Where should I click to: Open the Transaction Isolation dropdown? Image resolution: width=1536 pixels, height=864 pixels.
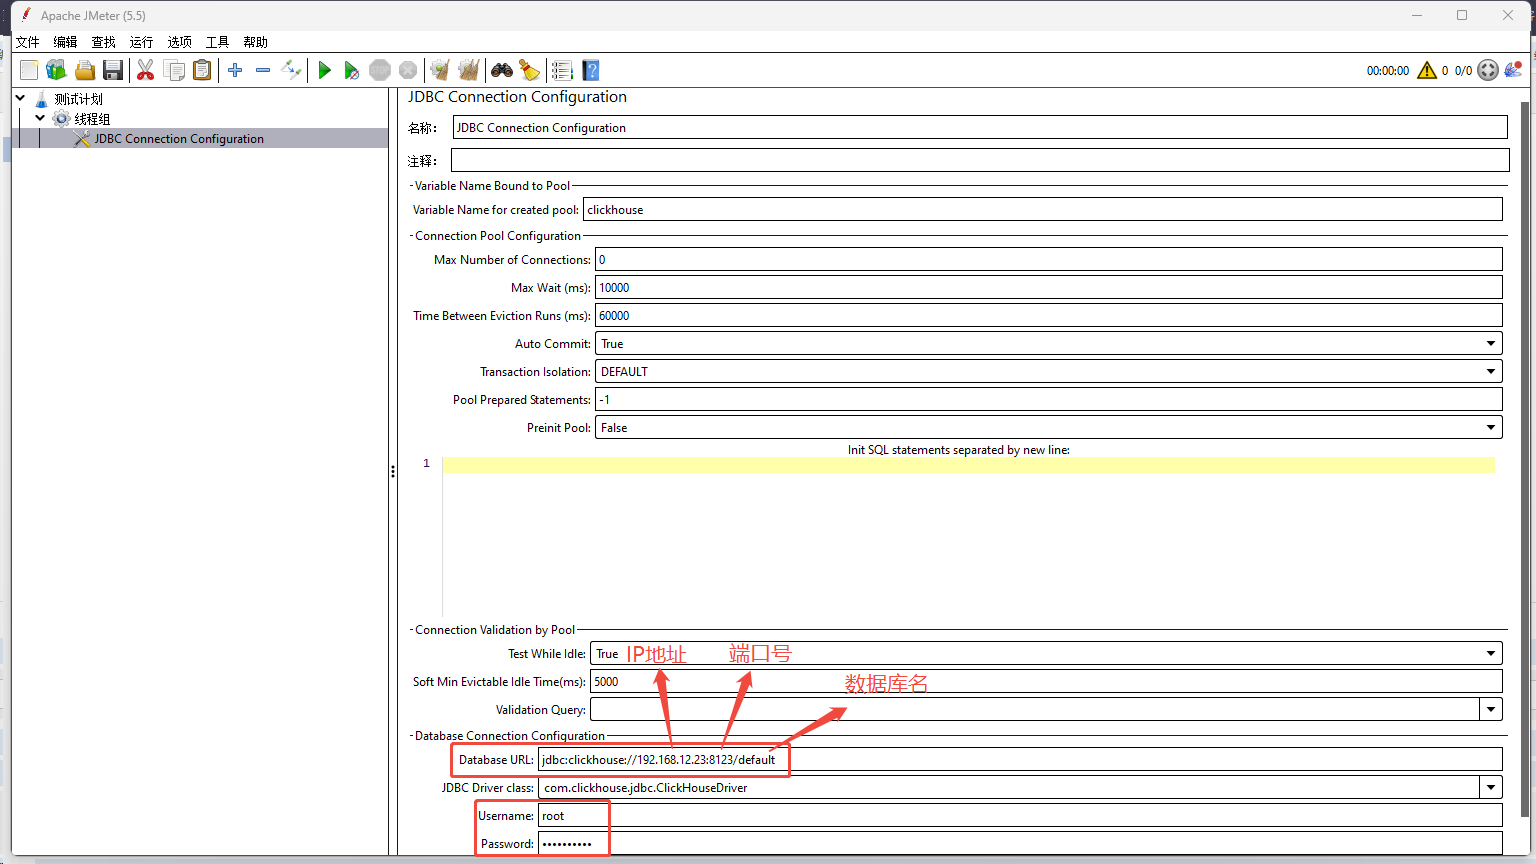coord(1049,371)
